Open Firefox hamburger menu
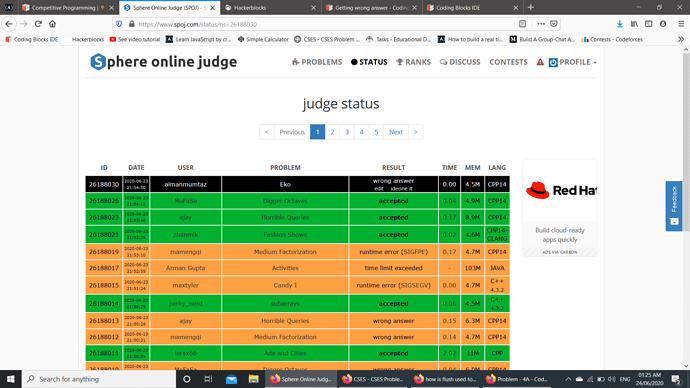690x388 pixels. click(x=681, y=24)
